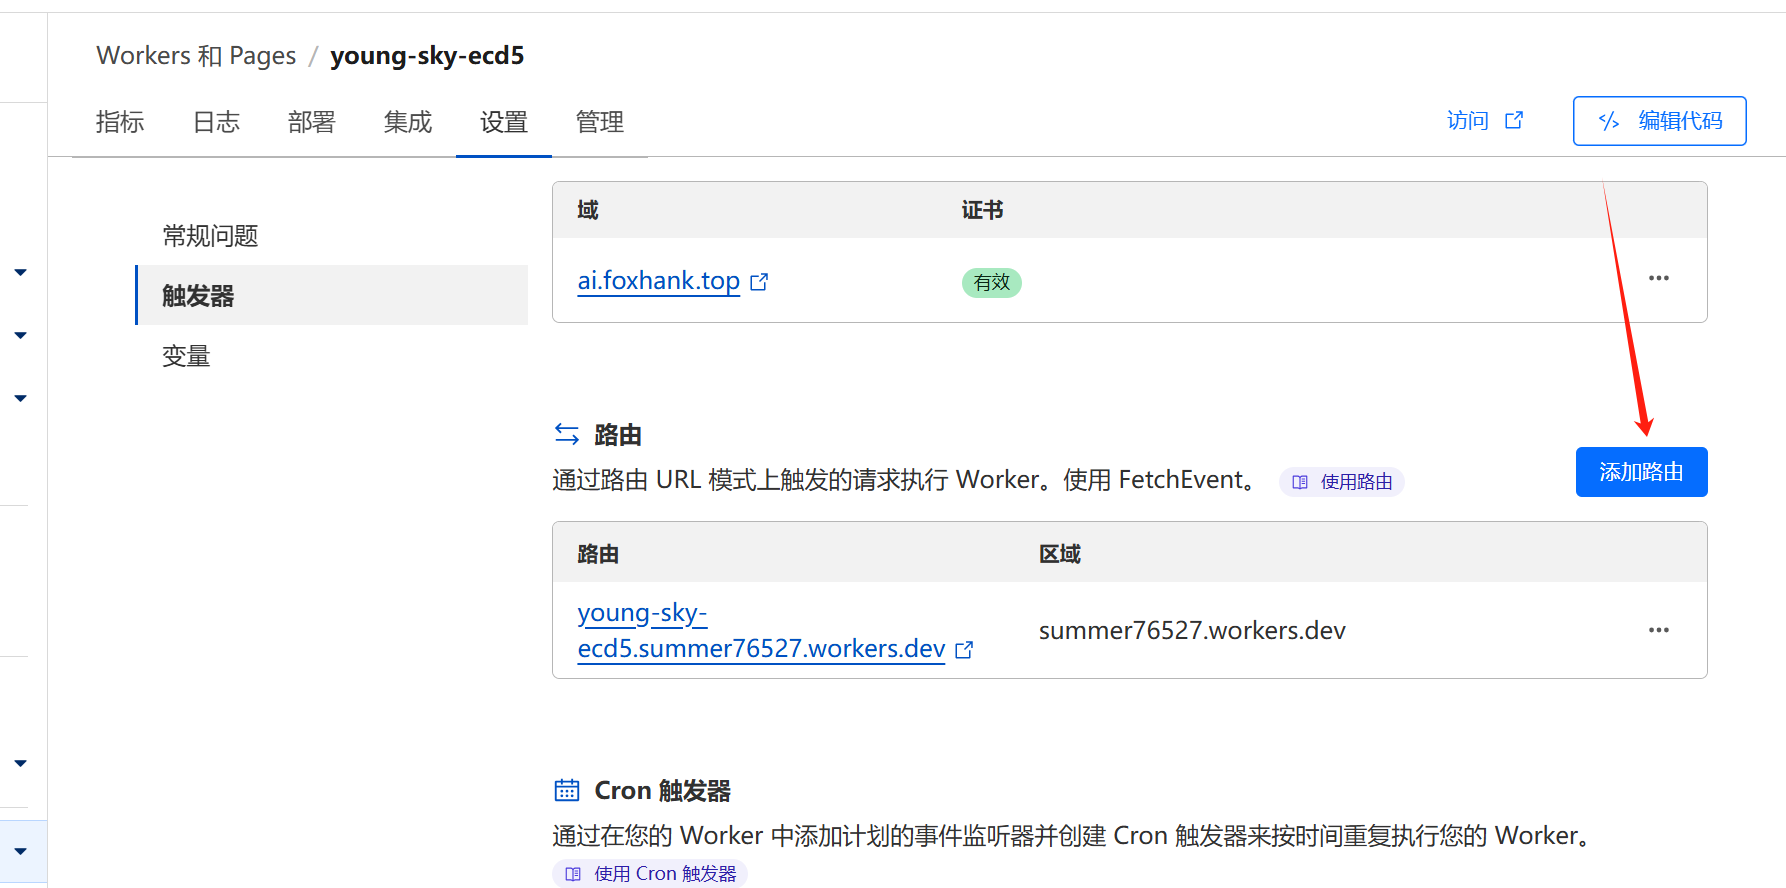
Task: Expand the third left sidebar arrow
Action: (20, 398)
